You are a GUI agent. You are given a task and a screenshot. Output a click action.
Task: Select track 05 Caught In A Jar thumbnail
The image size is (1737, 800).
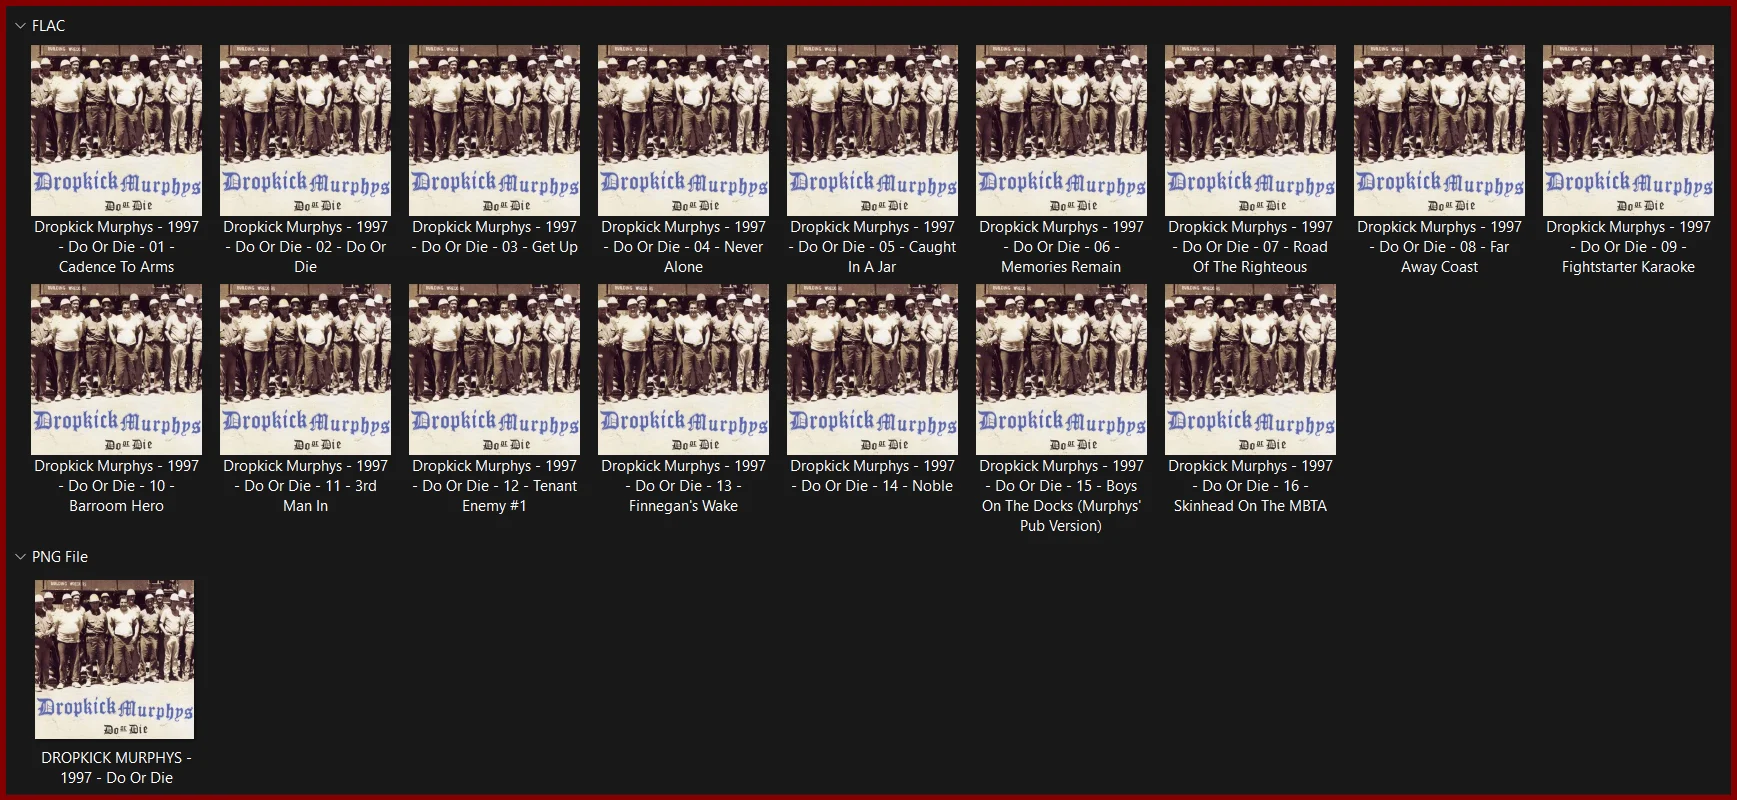pyautogui.click(x=872, y=130)
